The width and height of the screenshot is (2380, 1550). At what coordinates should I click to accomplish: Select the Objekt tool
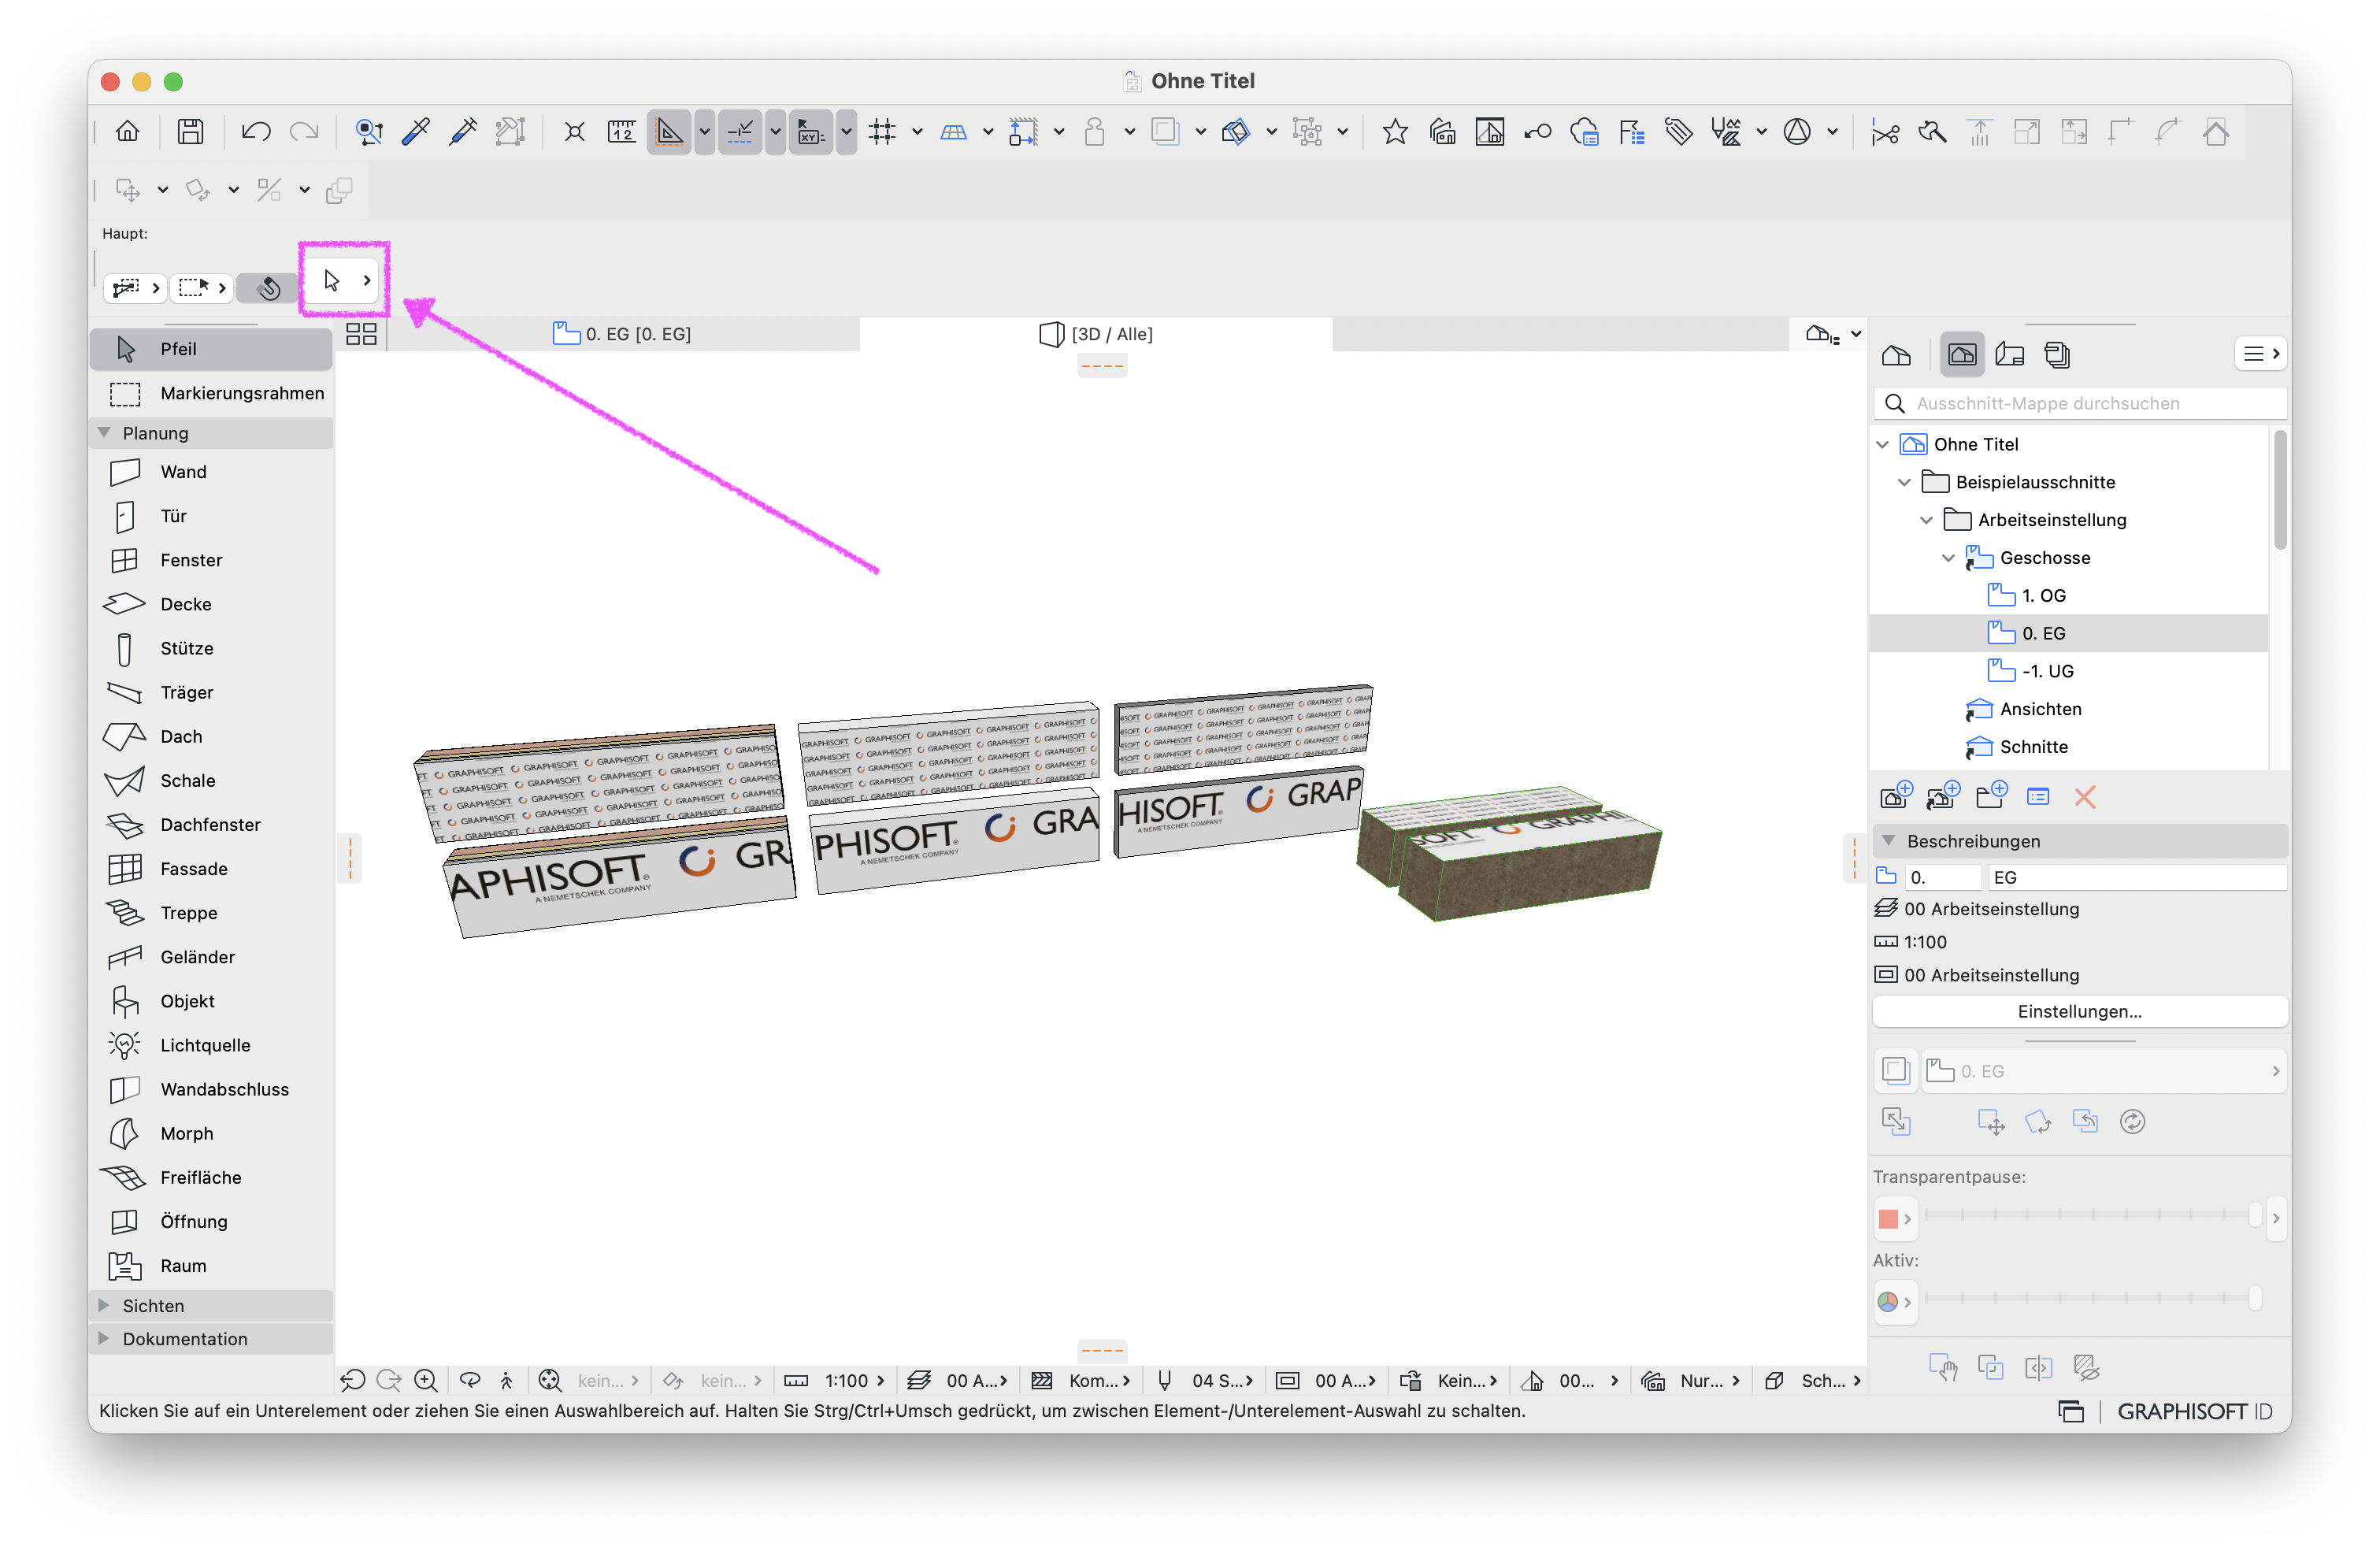[211, 1001]
